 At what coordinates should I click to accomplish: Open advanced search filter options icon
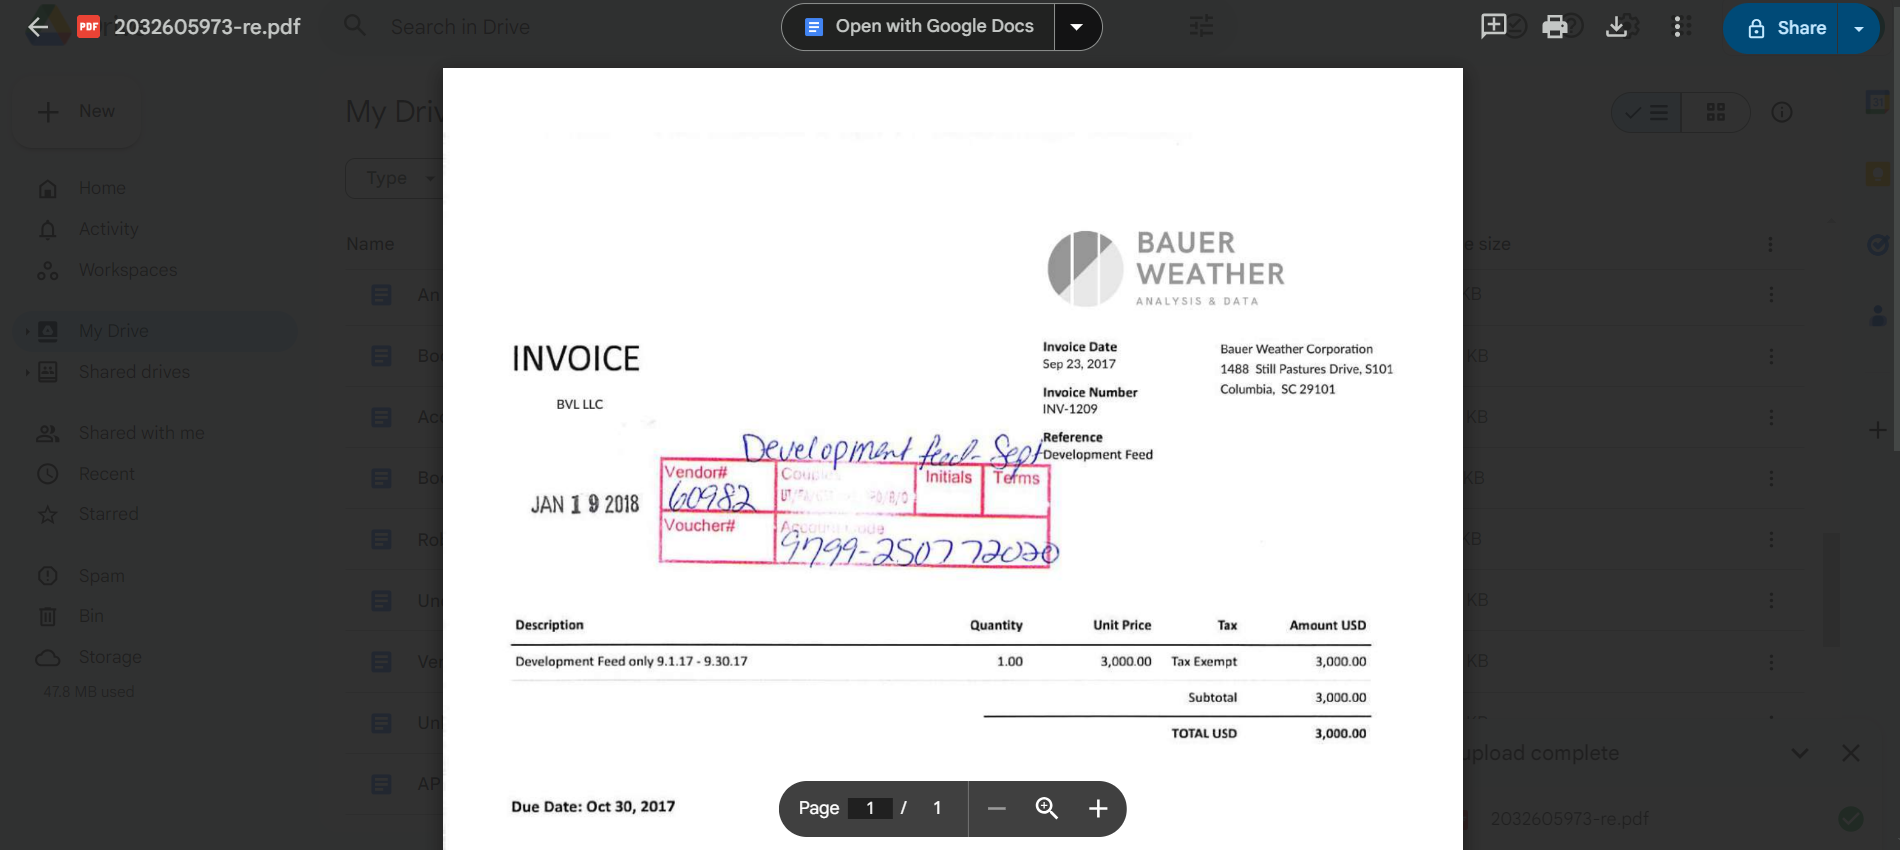coord(1201,26)
